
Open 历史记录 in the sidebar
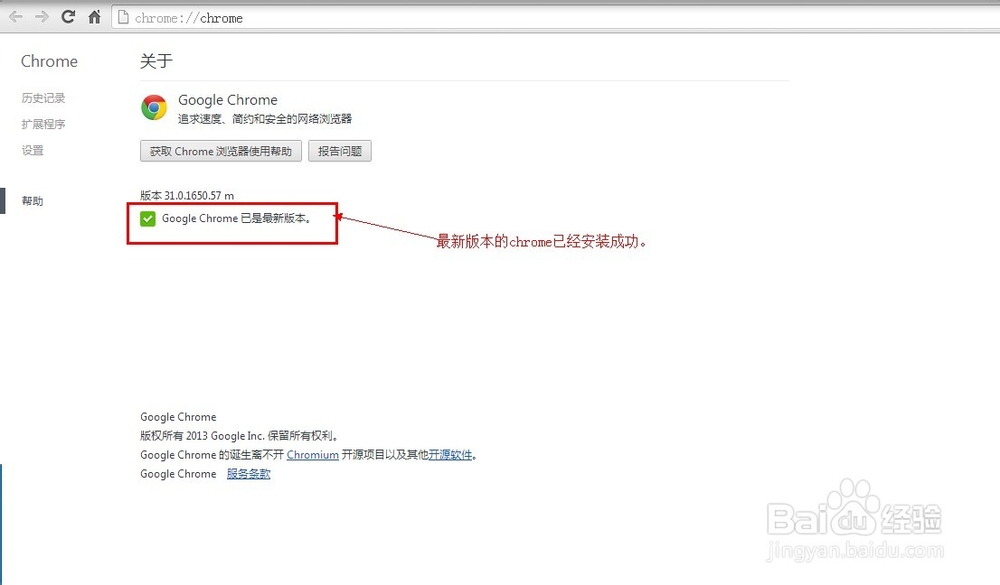(x=43, y=98)
